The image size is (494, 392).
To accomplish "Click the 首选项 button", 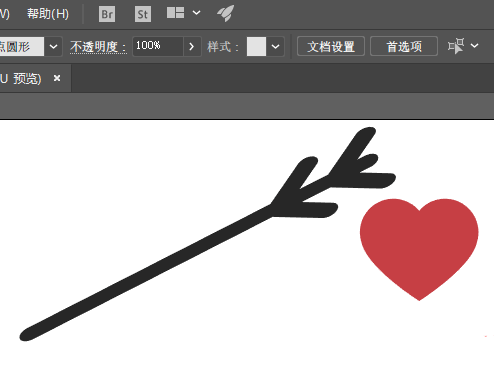I will point(404,46).
